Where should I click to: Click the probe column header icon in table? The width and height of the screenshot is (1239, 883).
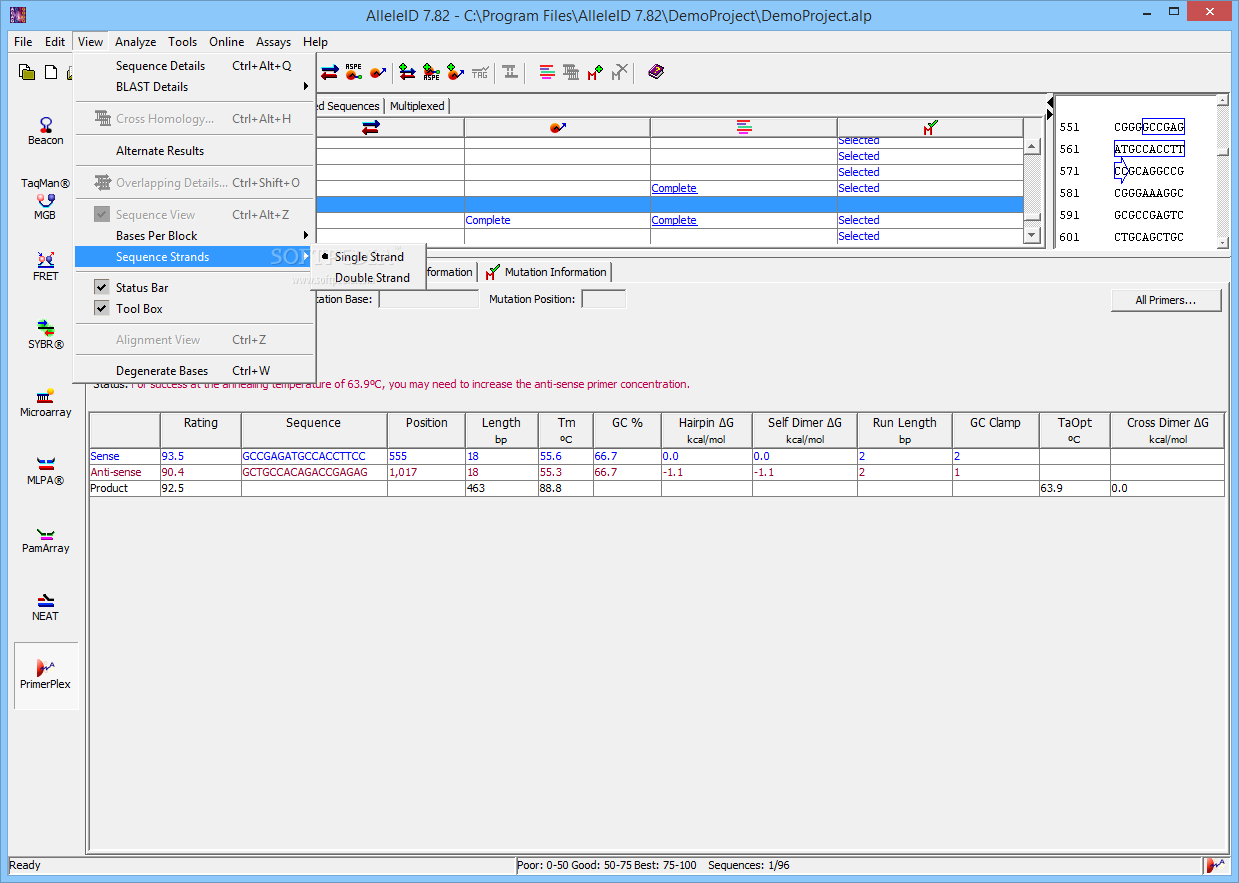point(558,127)
